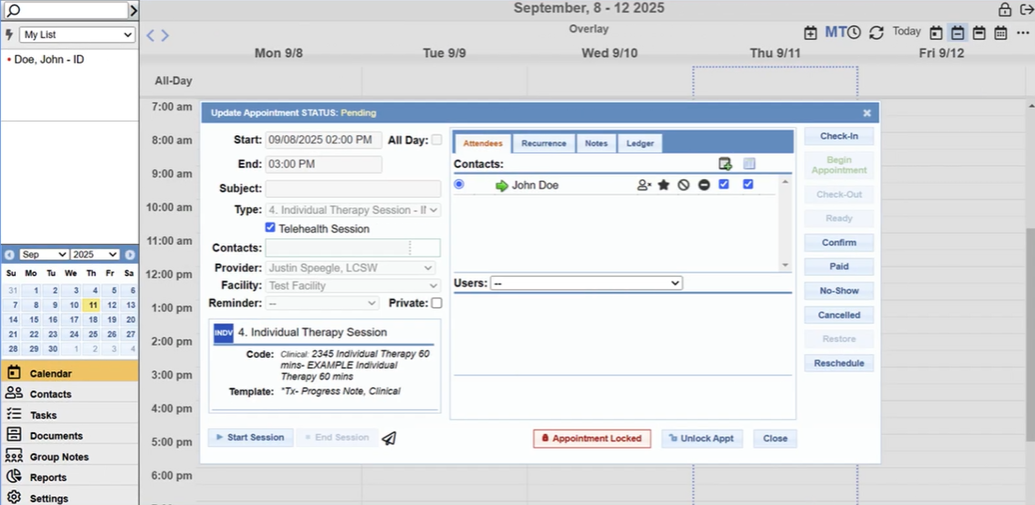Uncheck the Telehealth Session checkbox
The height and width of the screenshot is (505, 1035).
[x=270, y=228]
